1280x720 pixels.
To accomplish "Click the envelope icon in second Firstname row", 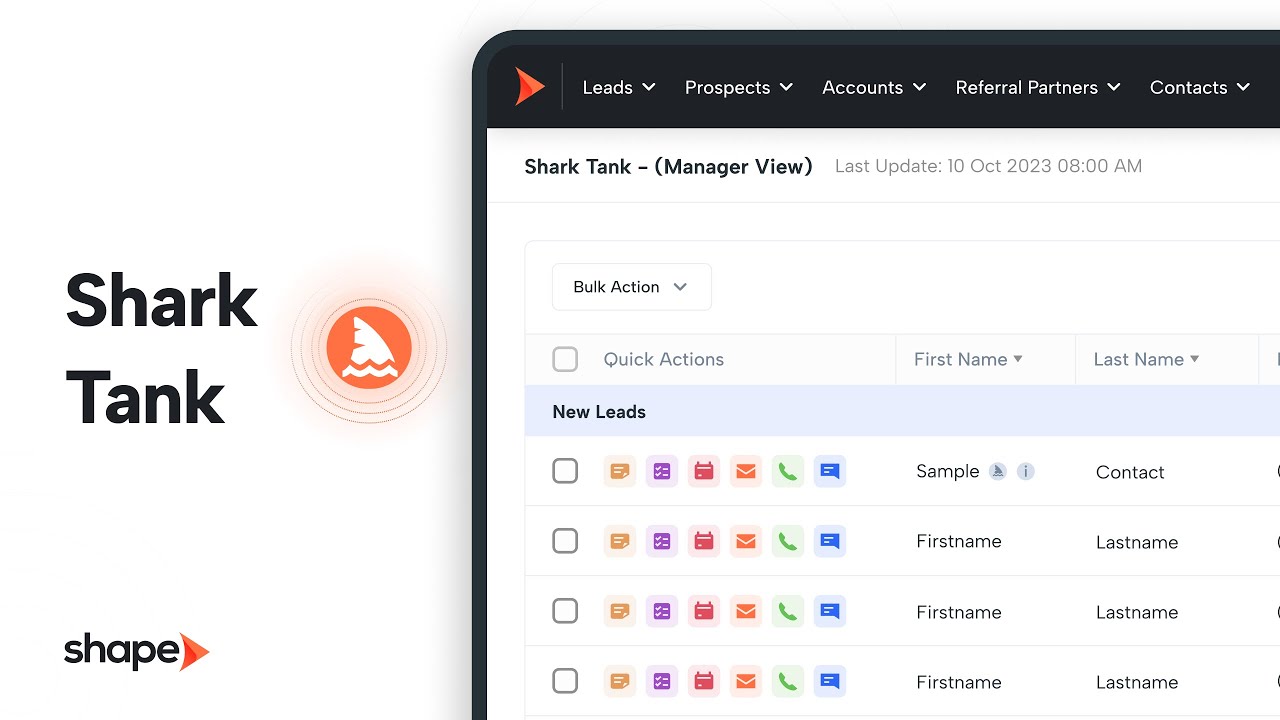I will click(x=746, y=611).
